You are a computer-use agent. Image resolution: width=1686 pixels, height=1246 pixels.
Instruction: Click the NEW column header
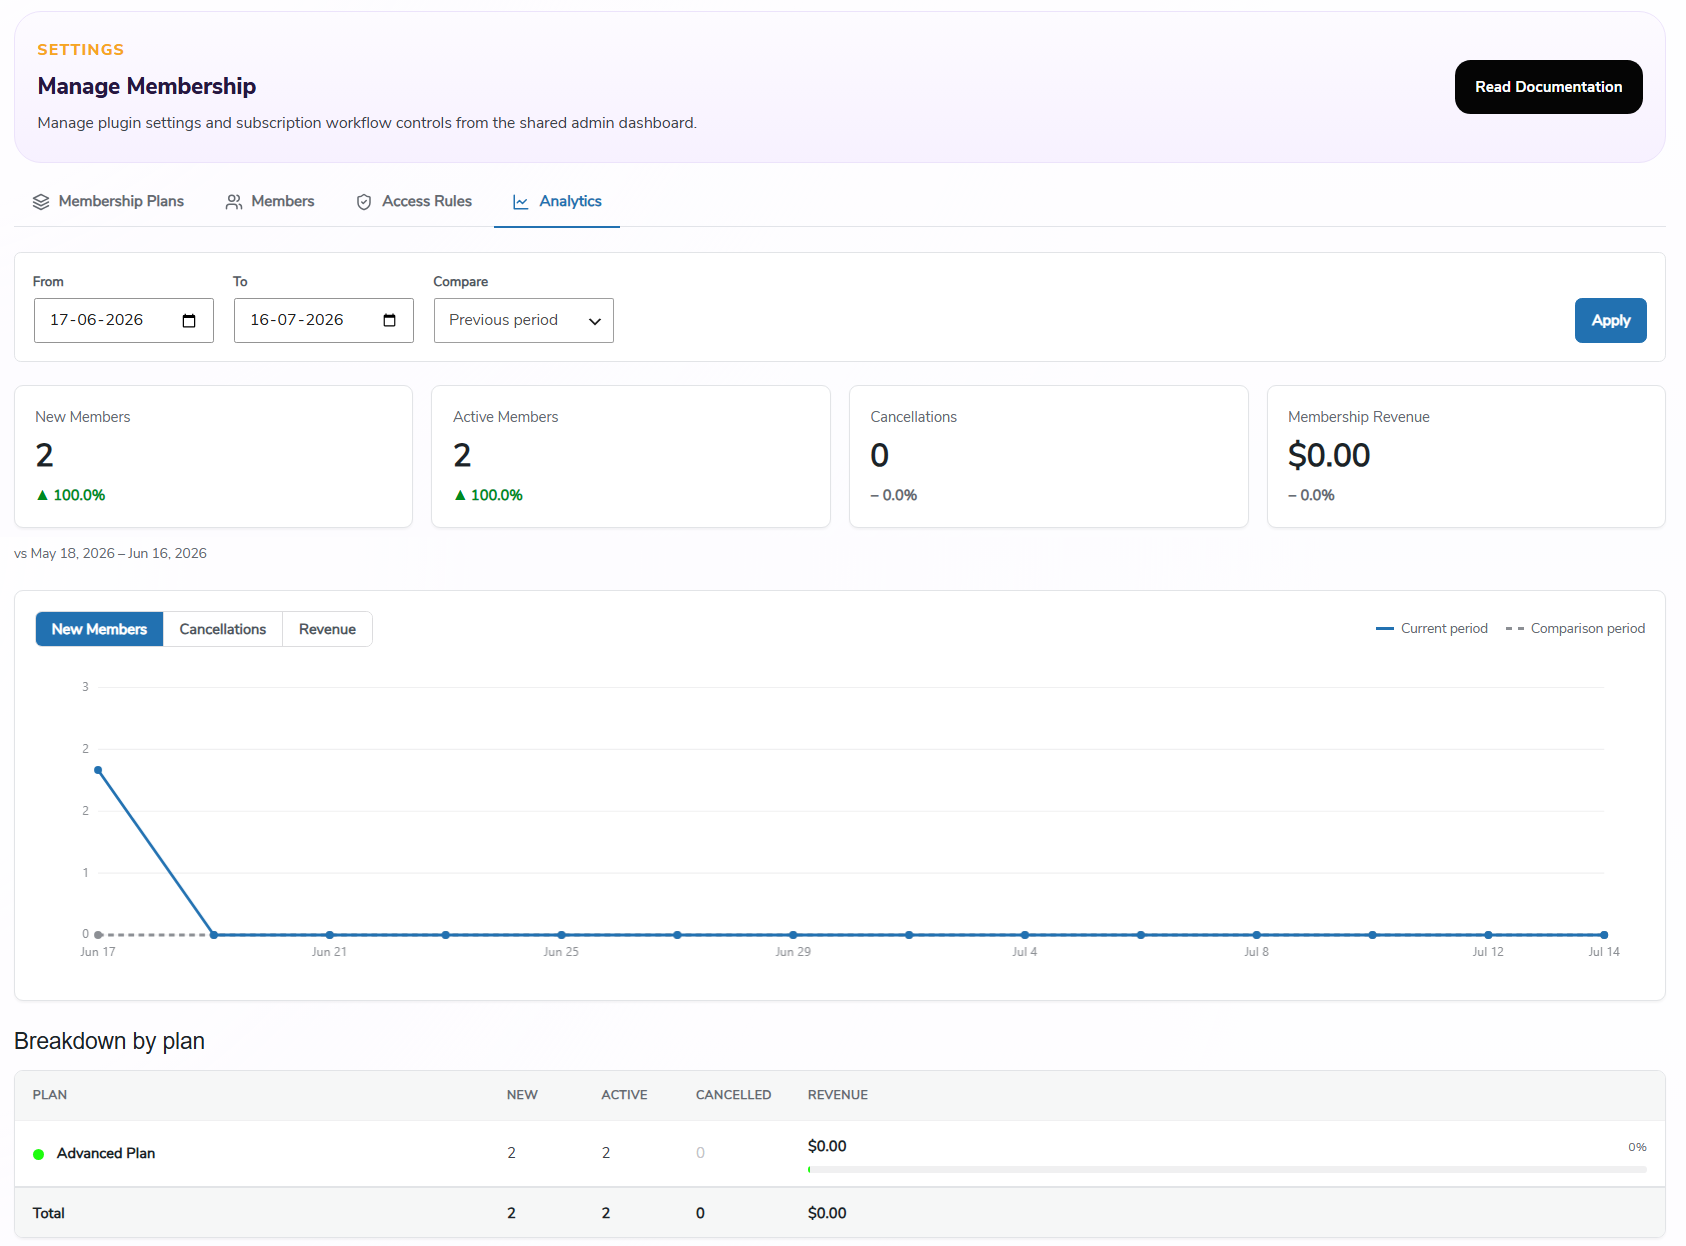coord(522,1095)
